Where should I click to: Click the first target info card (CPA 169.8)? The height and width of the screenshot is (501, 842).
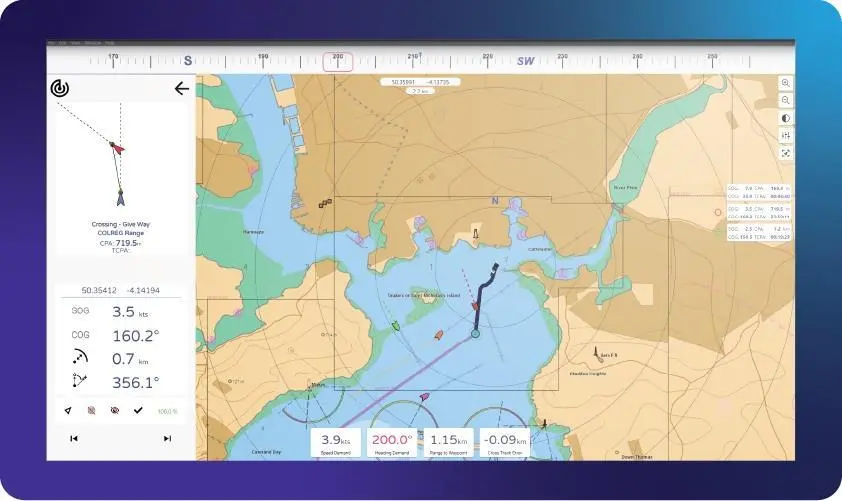pos(759,192)
